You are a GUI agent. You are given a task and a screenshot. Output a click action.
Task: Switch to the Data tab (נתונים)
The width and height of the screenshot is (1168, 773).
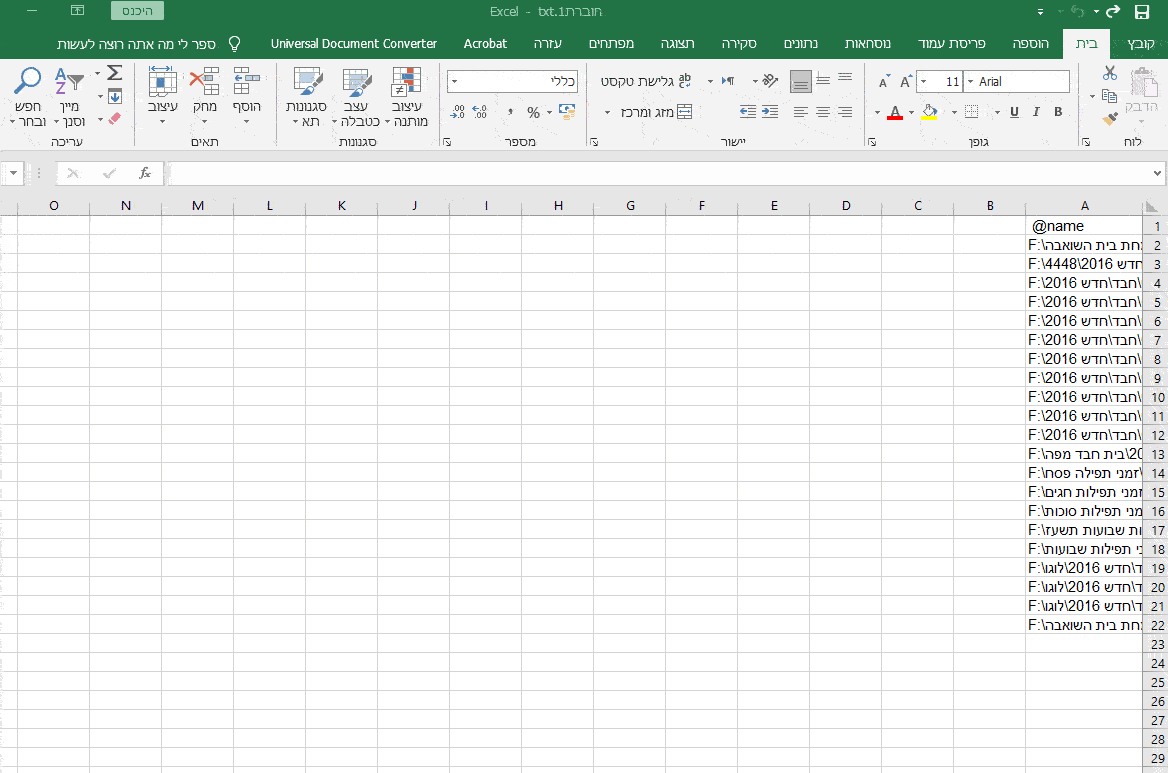801,43
